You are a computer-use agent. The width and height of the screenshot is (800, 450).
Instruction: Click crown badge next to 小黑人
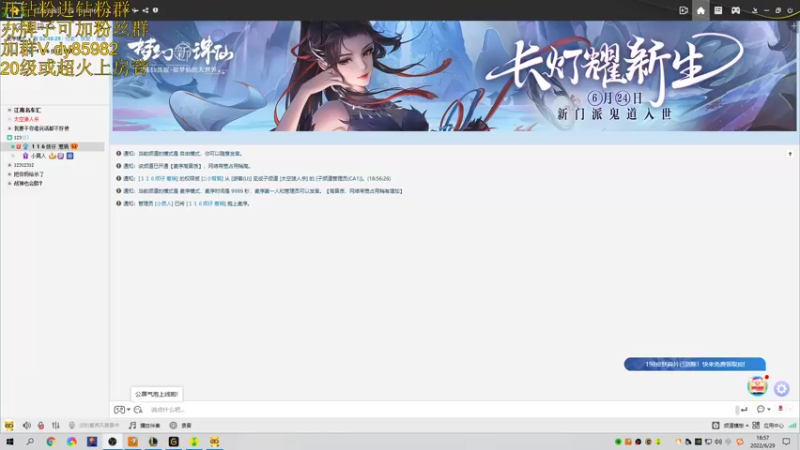tap(52, 156)
